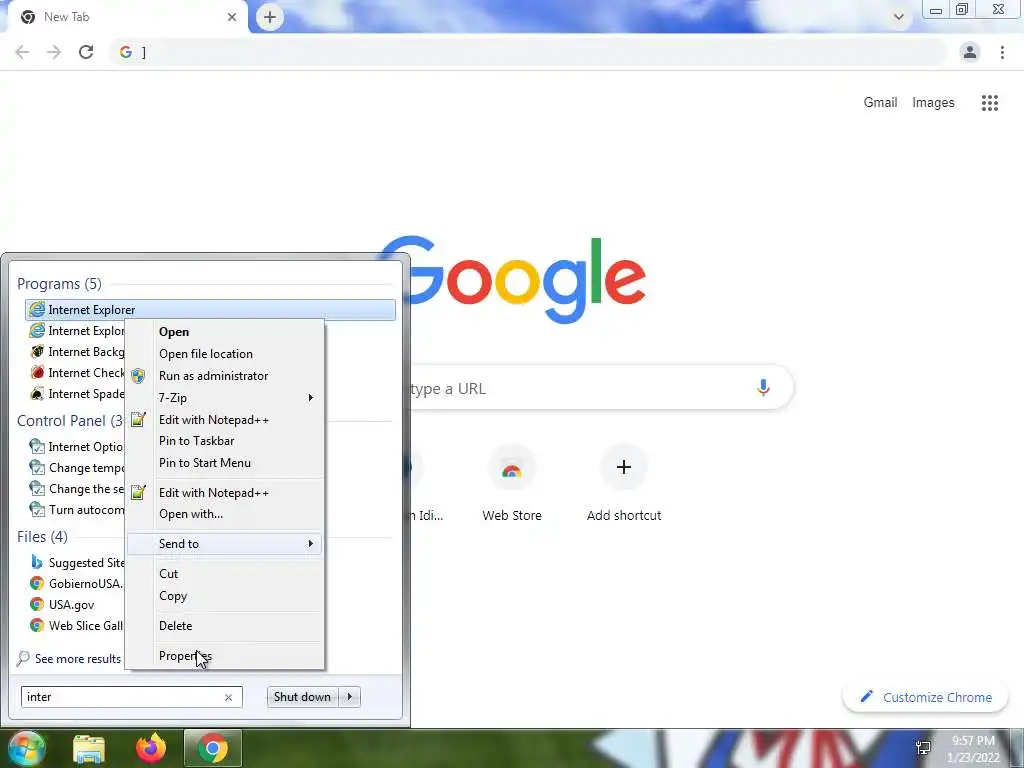Screen dimensions: 1024x768
Task: Choose Pin to Taskbar
Action: coord(225,441)
